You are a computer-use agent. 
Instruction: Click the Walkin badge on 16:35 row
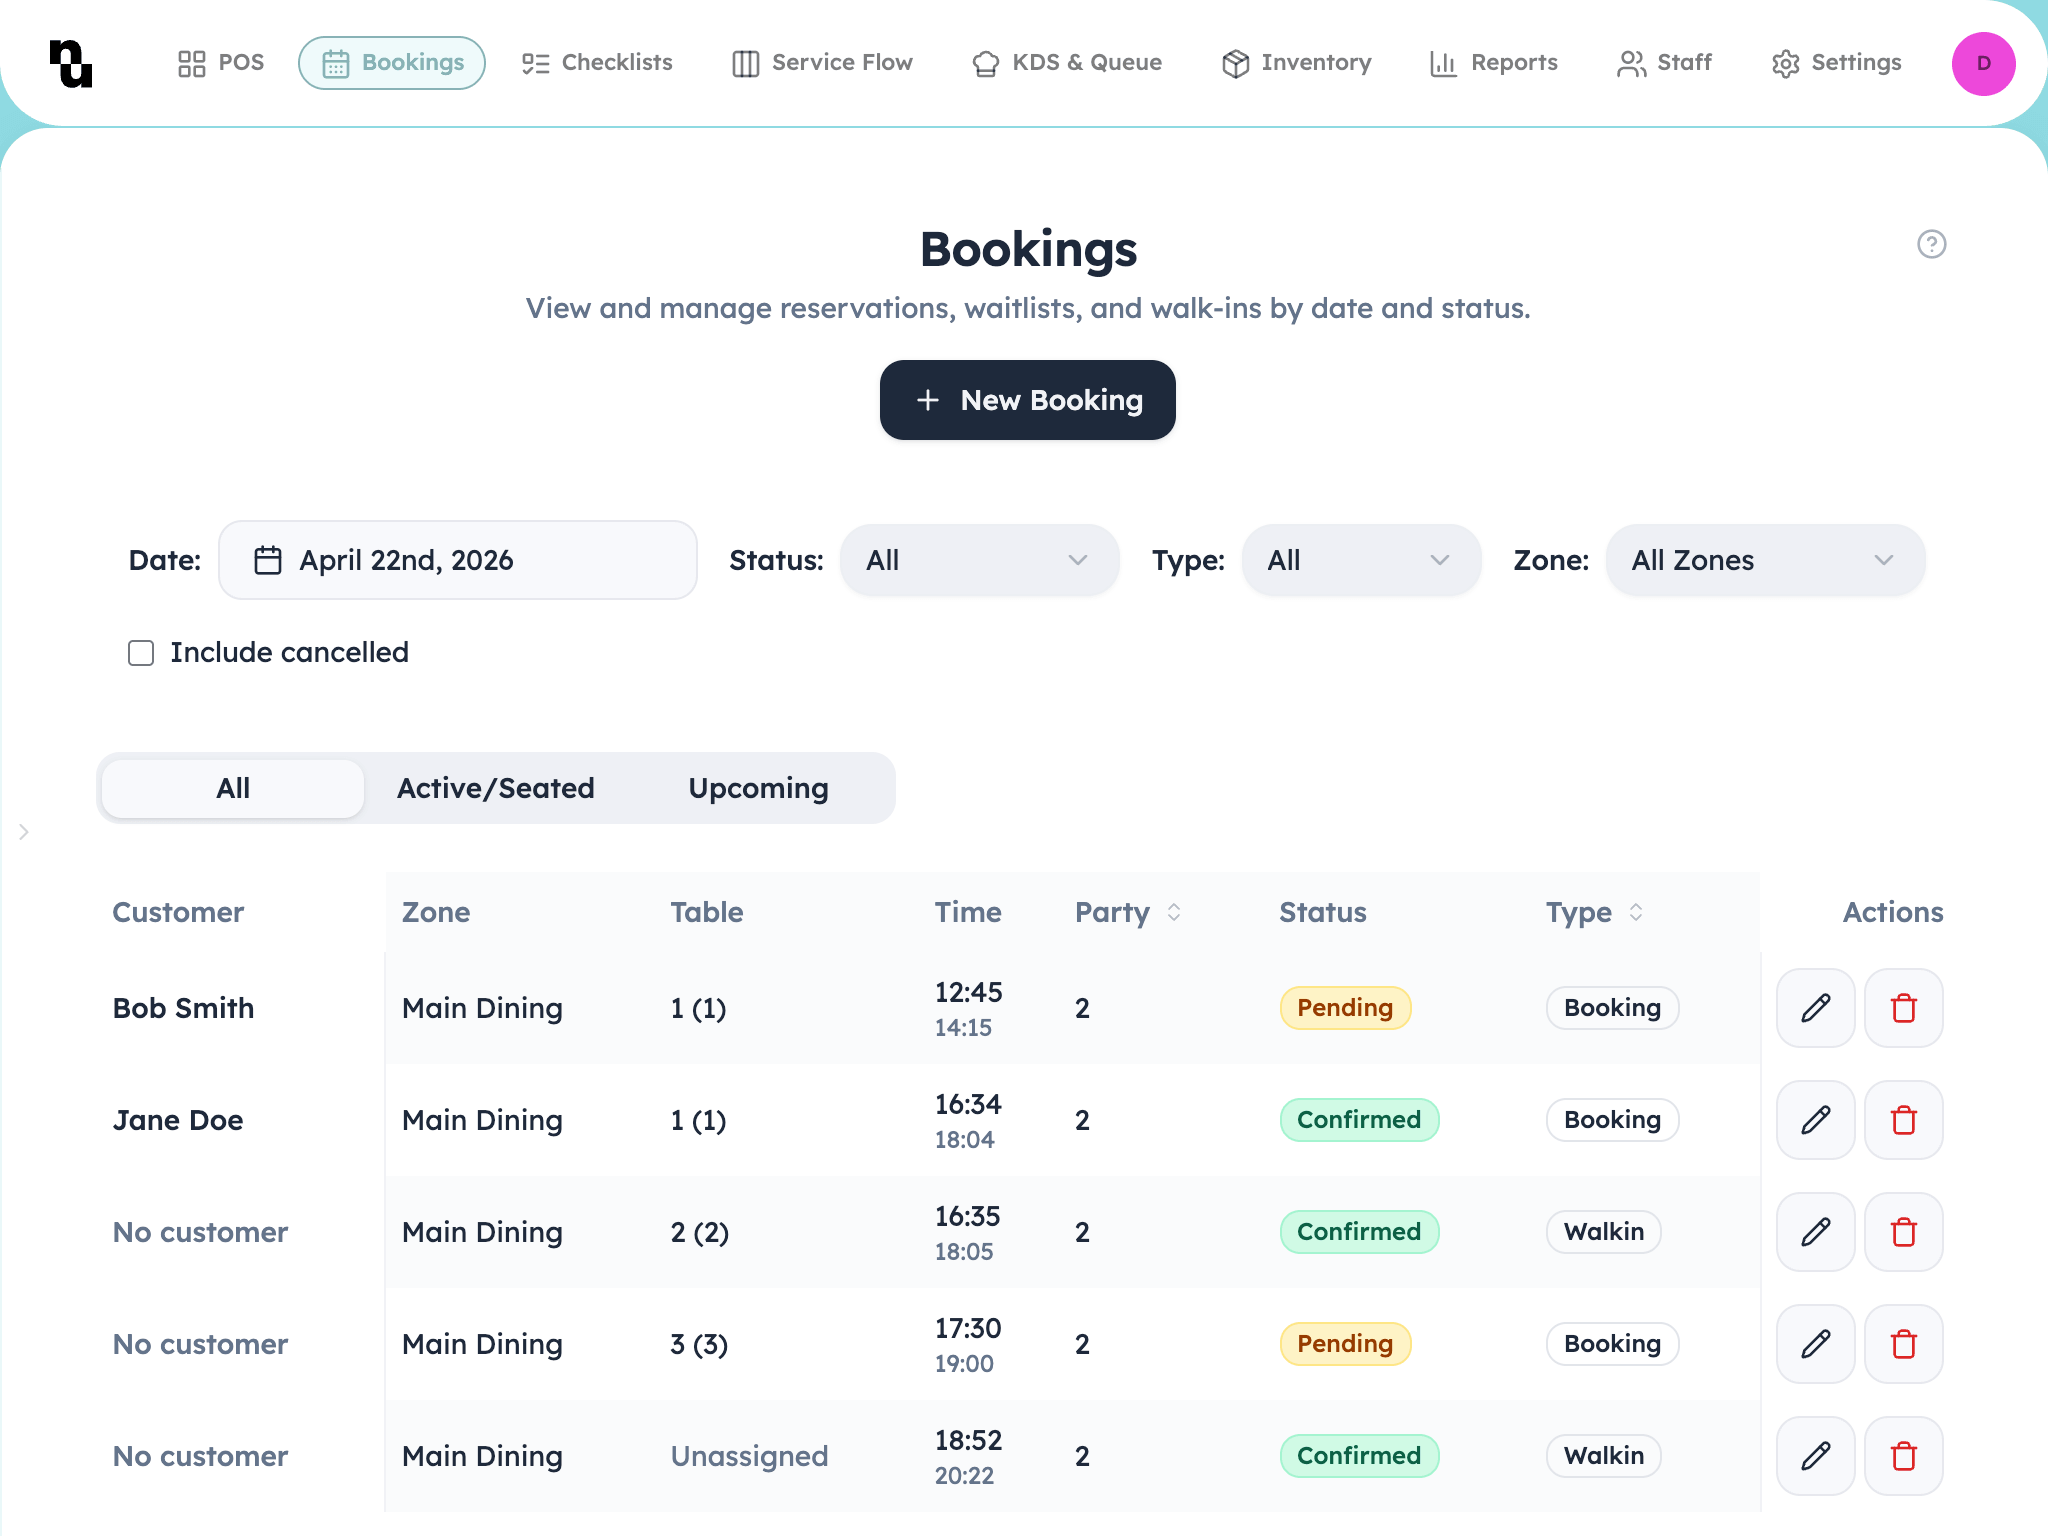[x=1603, y=1232]
